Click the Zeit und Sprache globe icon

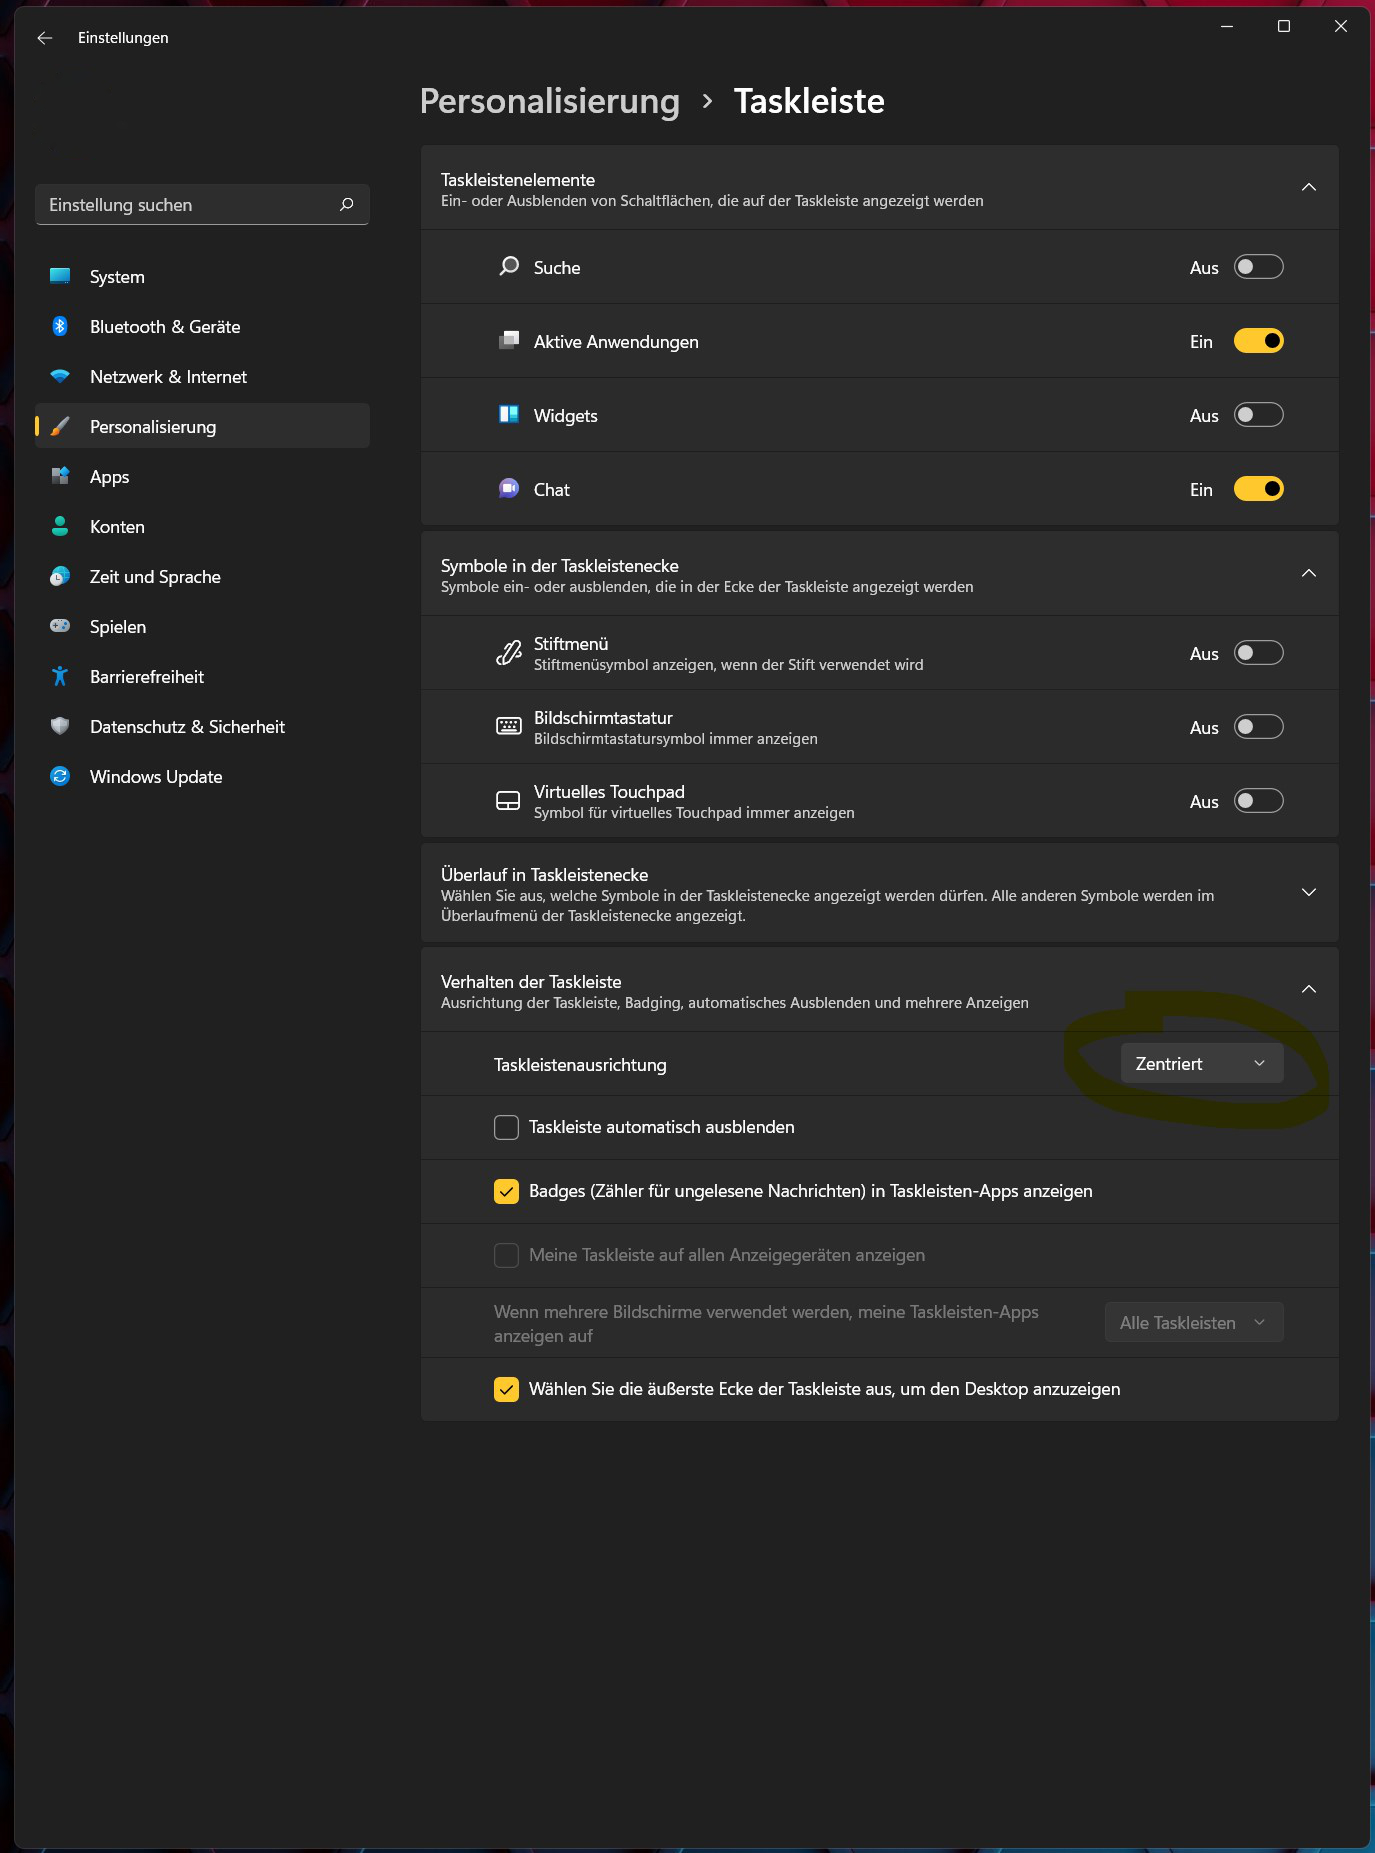click(60, 576)
